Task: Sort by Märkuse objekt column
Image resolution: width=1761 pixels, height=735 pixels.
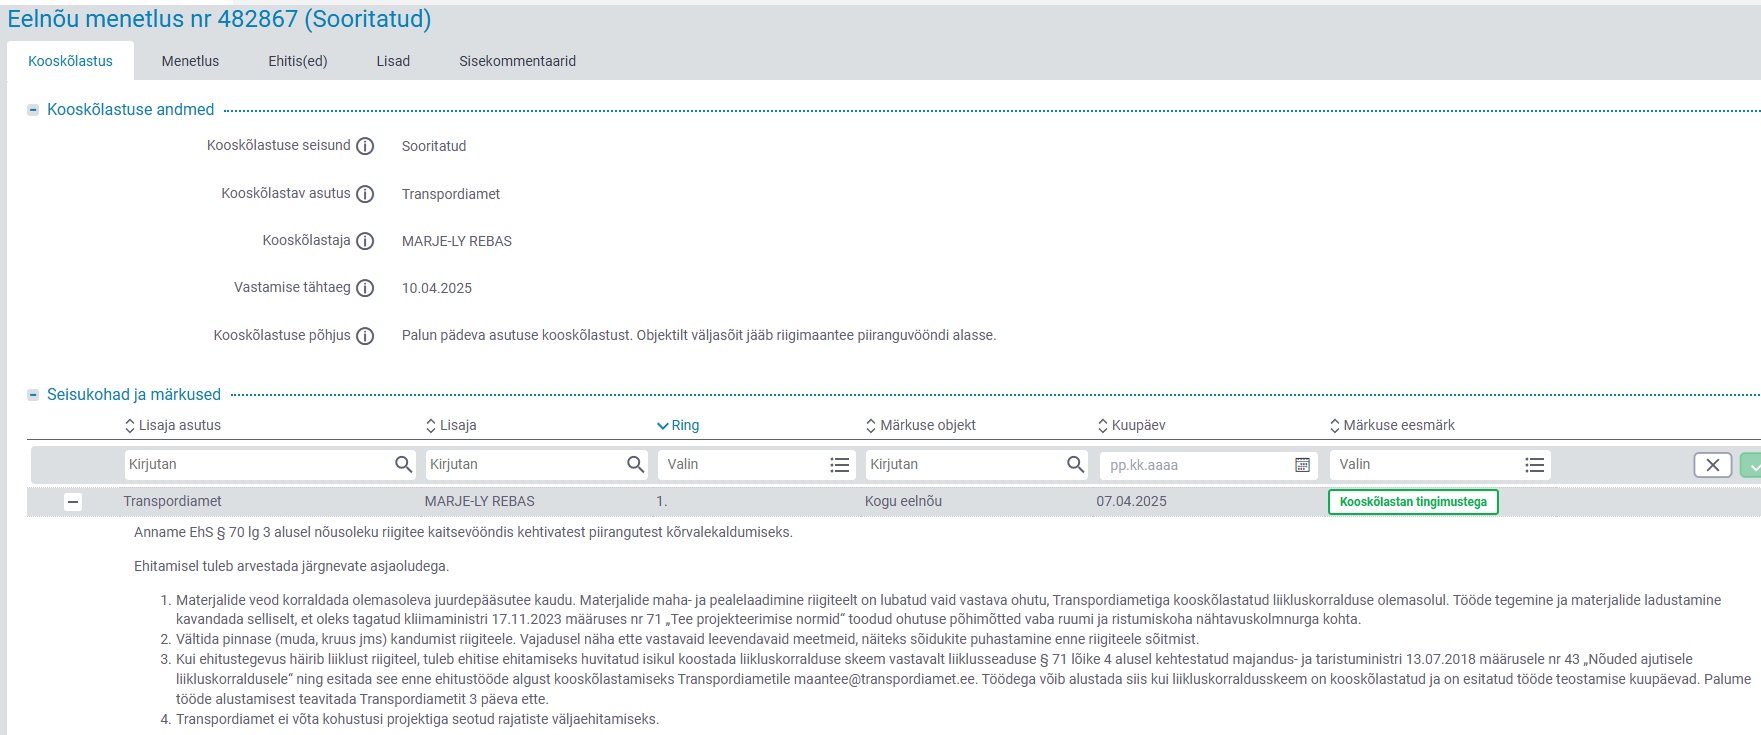Action: pyautogui.click(x=921, y=425)
